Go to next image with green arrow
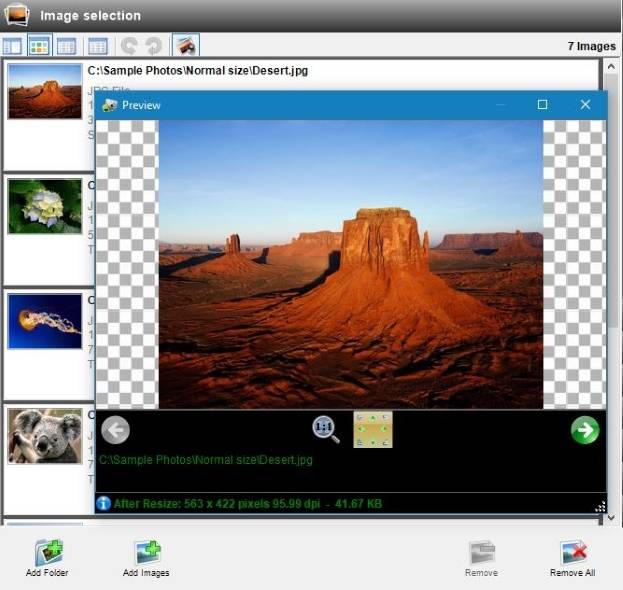The width and height of the screenshot is (623, 590). [585, 430]
